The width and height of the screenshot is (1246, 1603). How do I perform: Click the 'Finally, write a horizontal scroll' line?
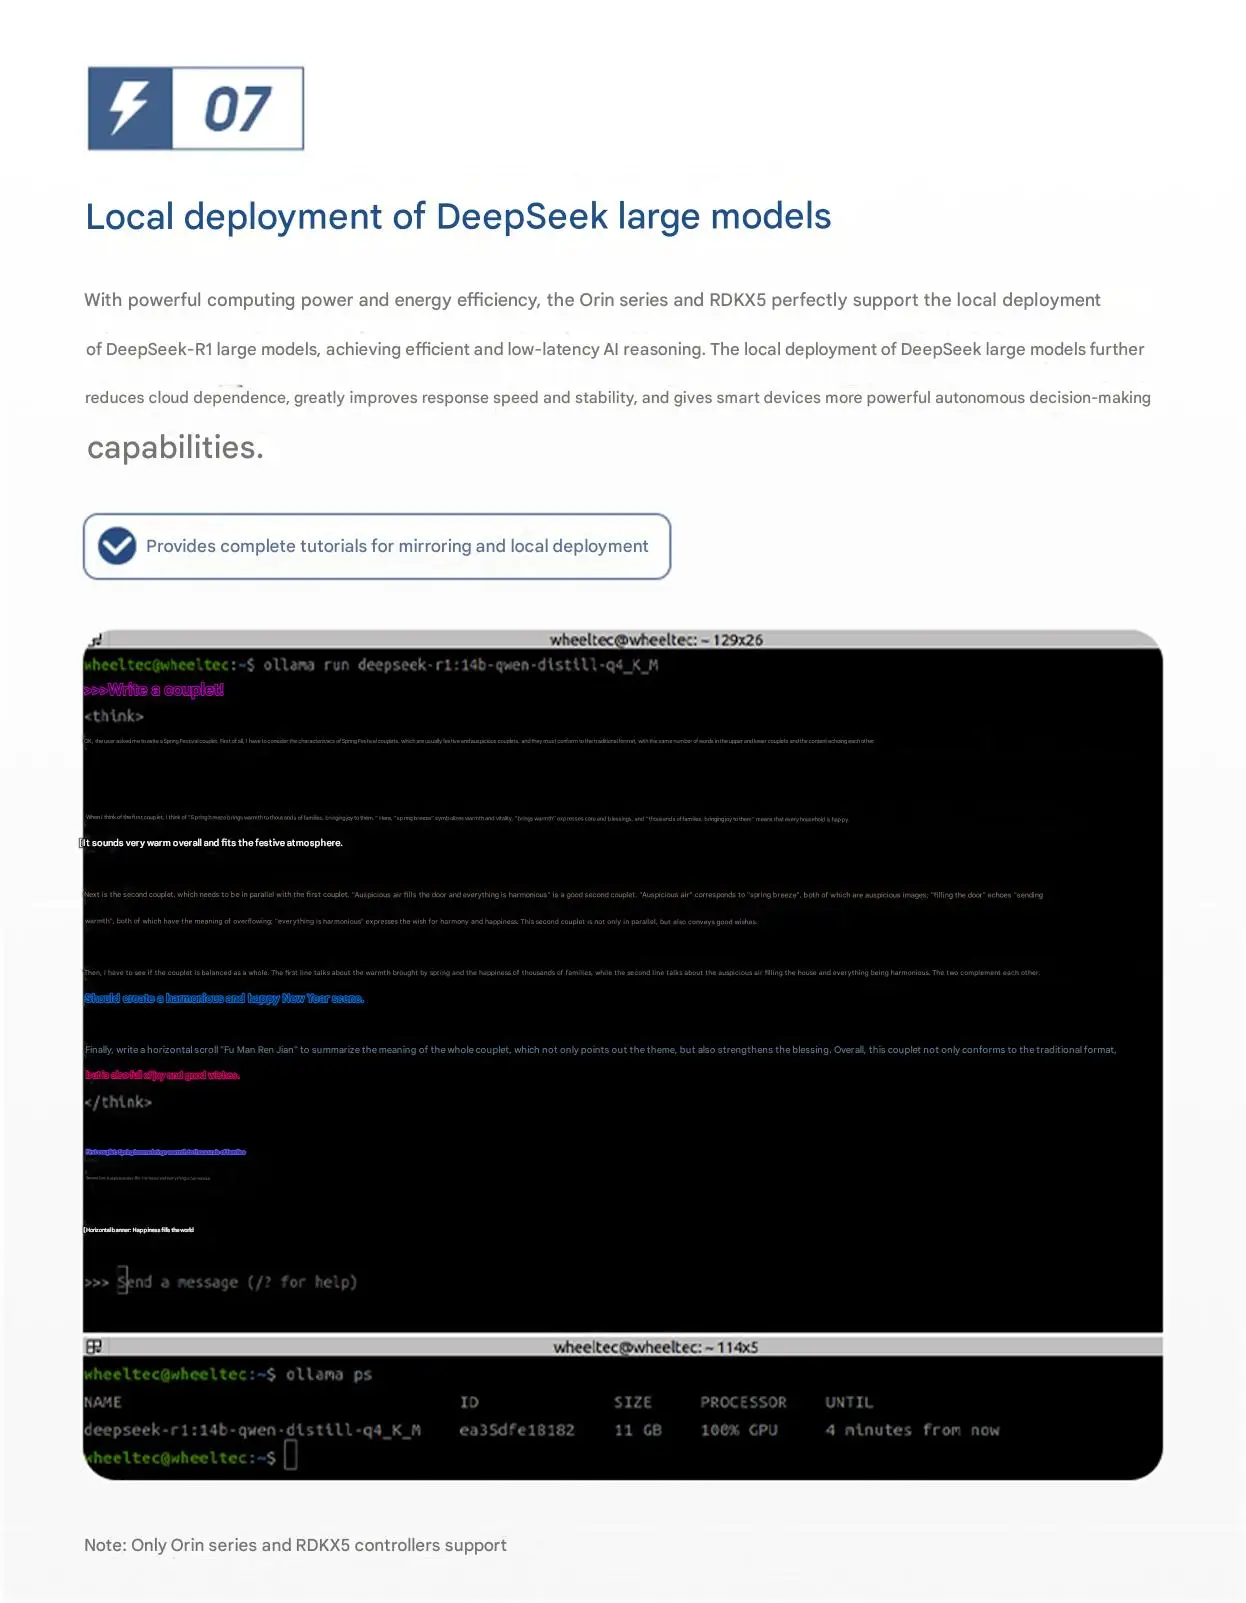600,1050
